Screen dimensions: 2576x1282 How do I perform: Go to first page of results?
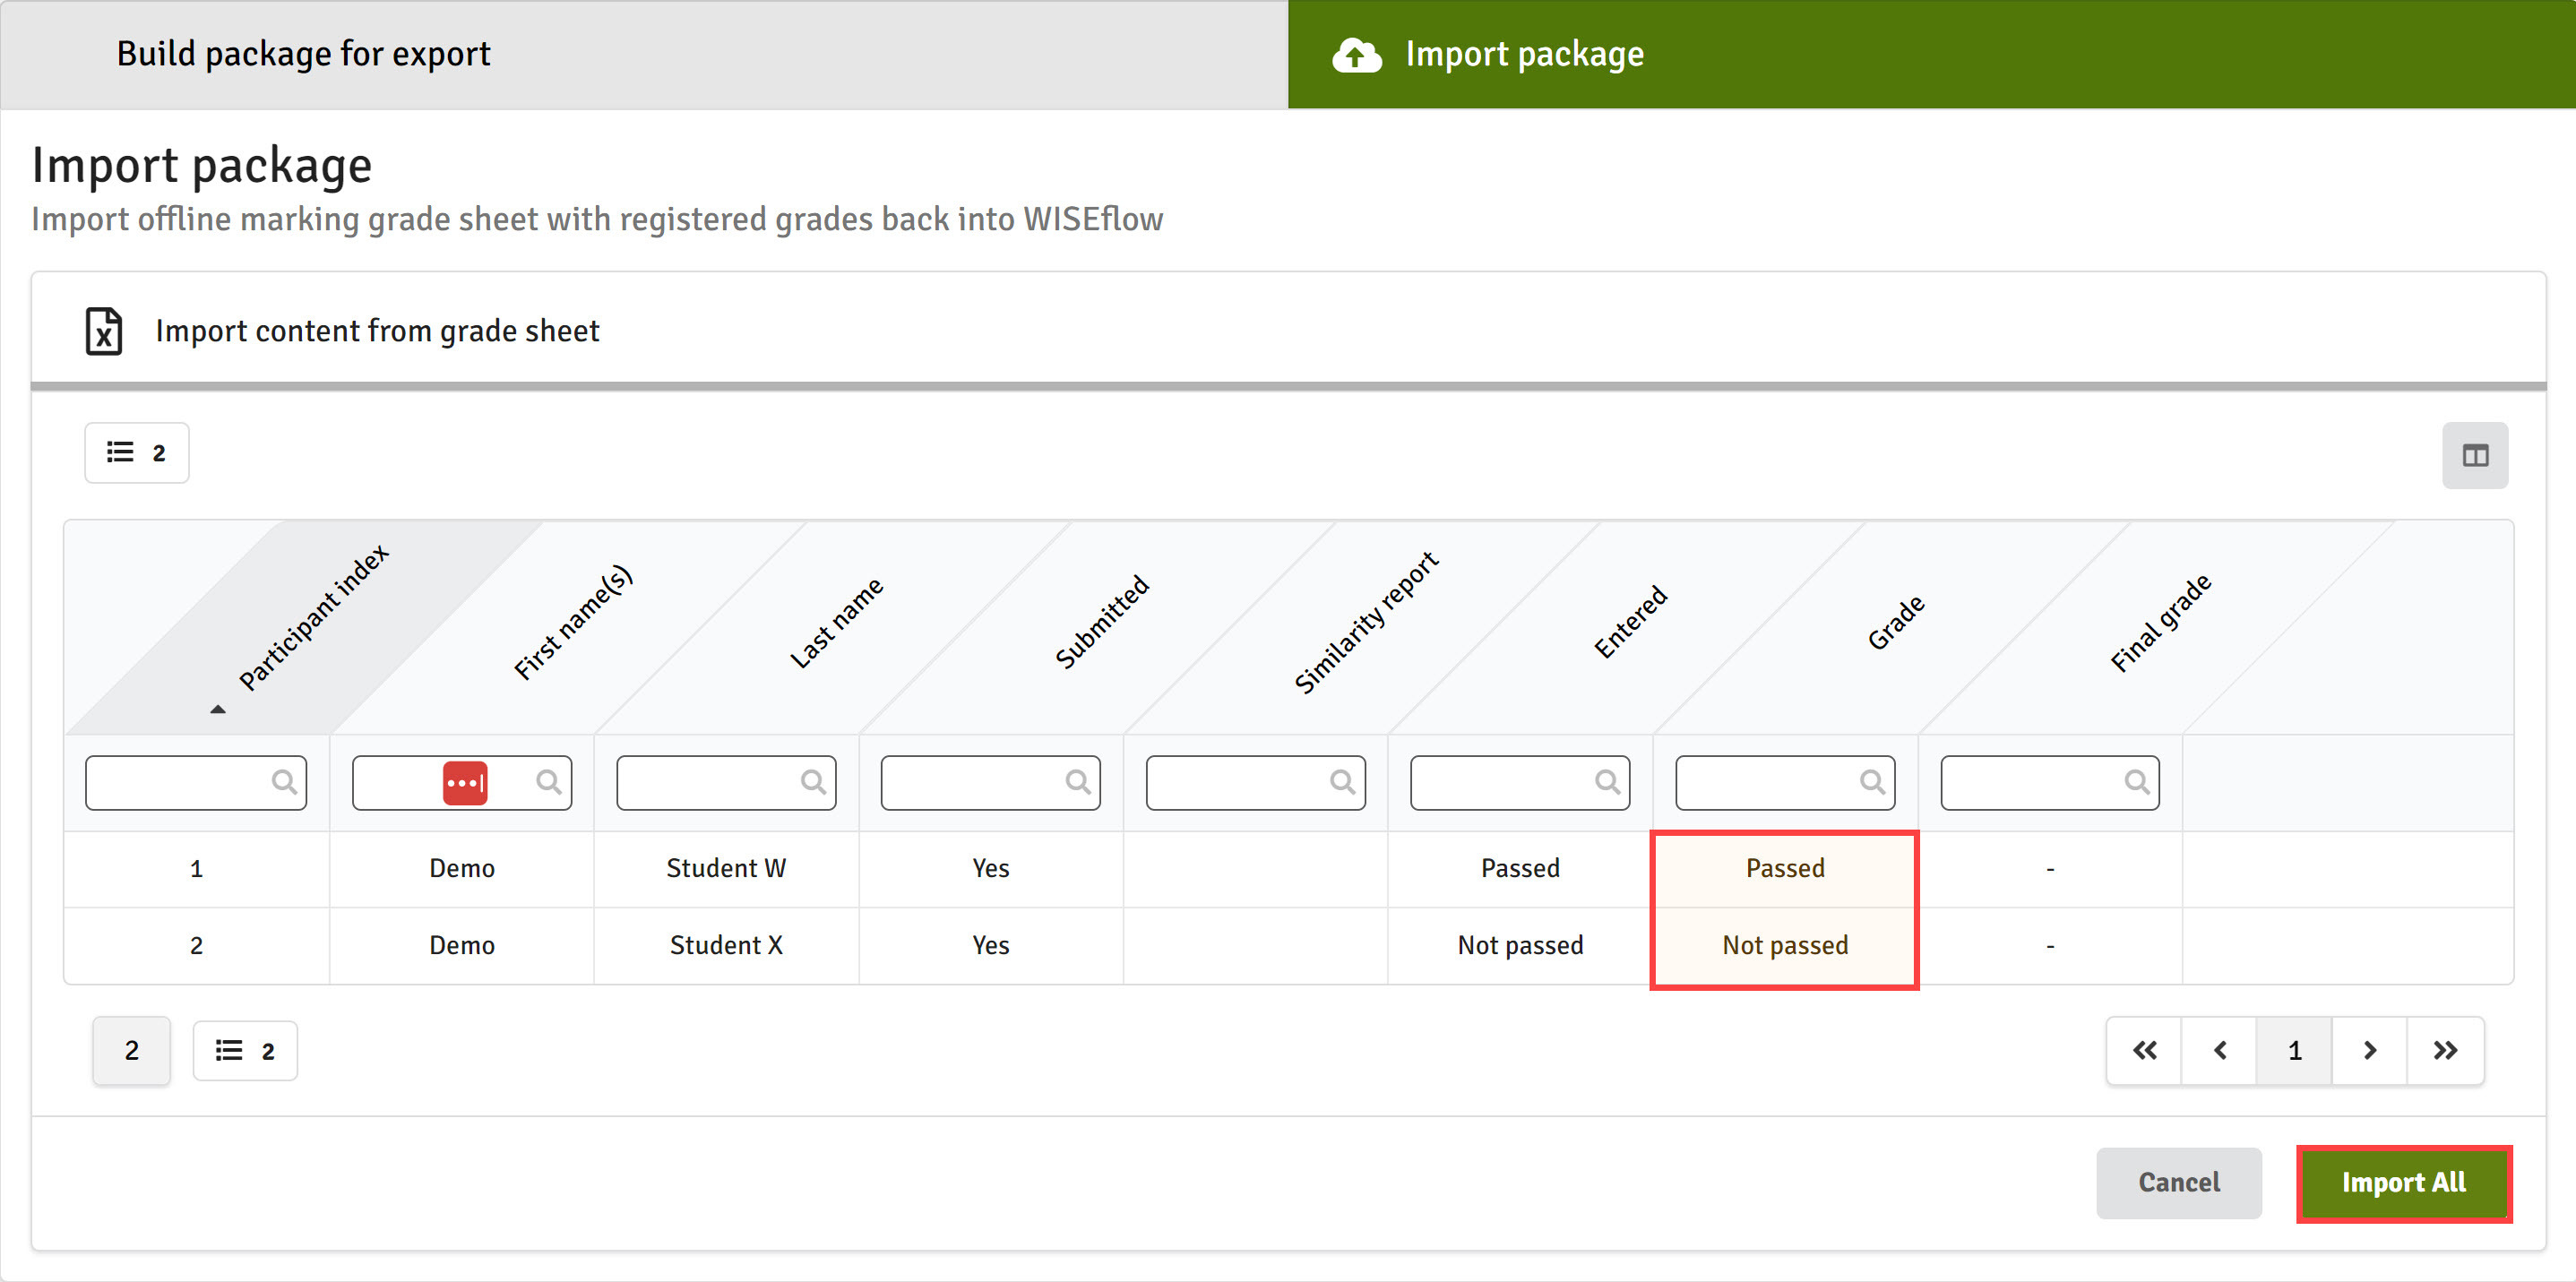pos(2144,1051)
